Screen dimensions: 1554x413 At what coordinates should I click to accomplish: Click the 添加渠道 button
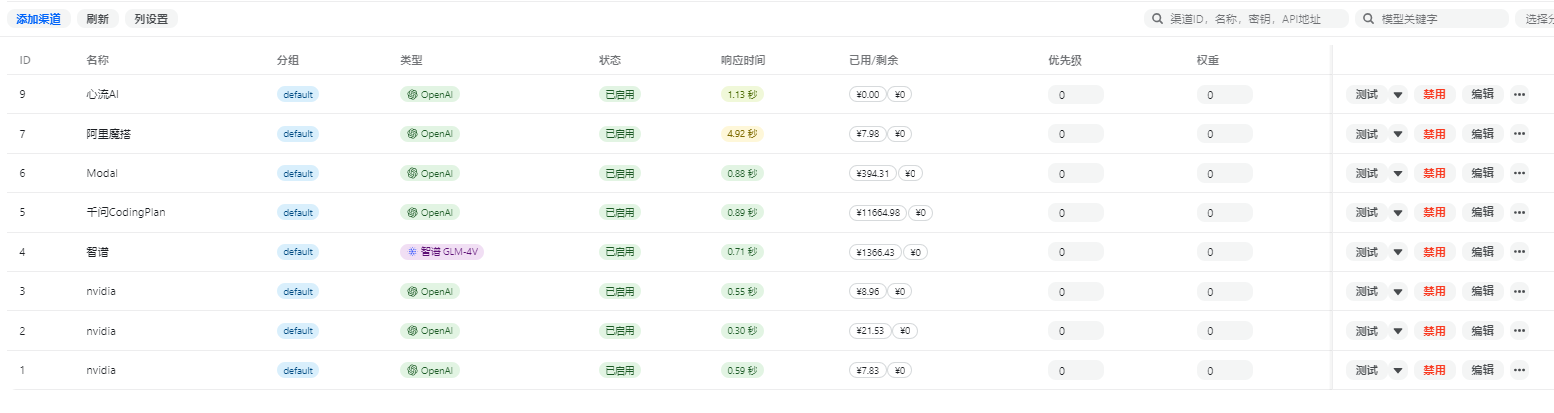[x=38, y=19]
